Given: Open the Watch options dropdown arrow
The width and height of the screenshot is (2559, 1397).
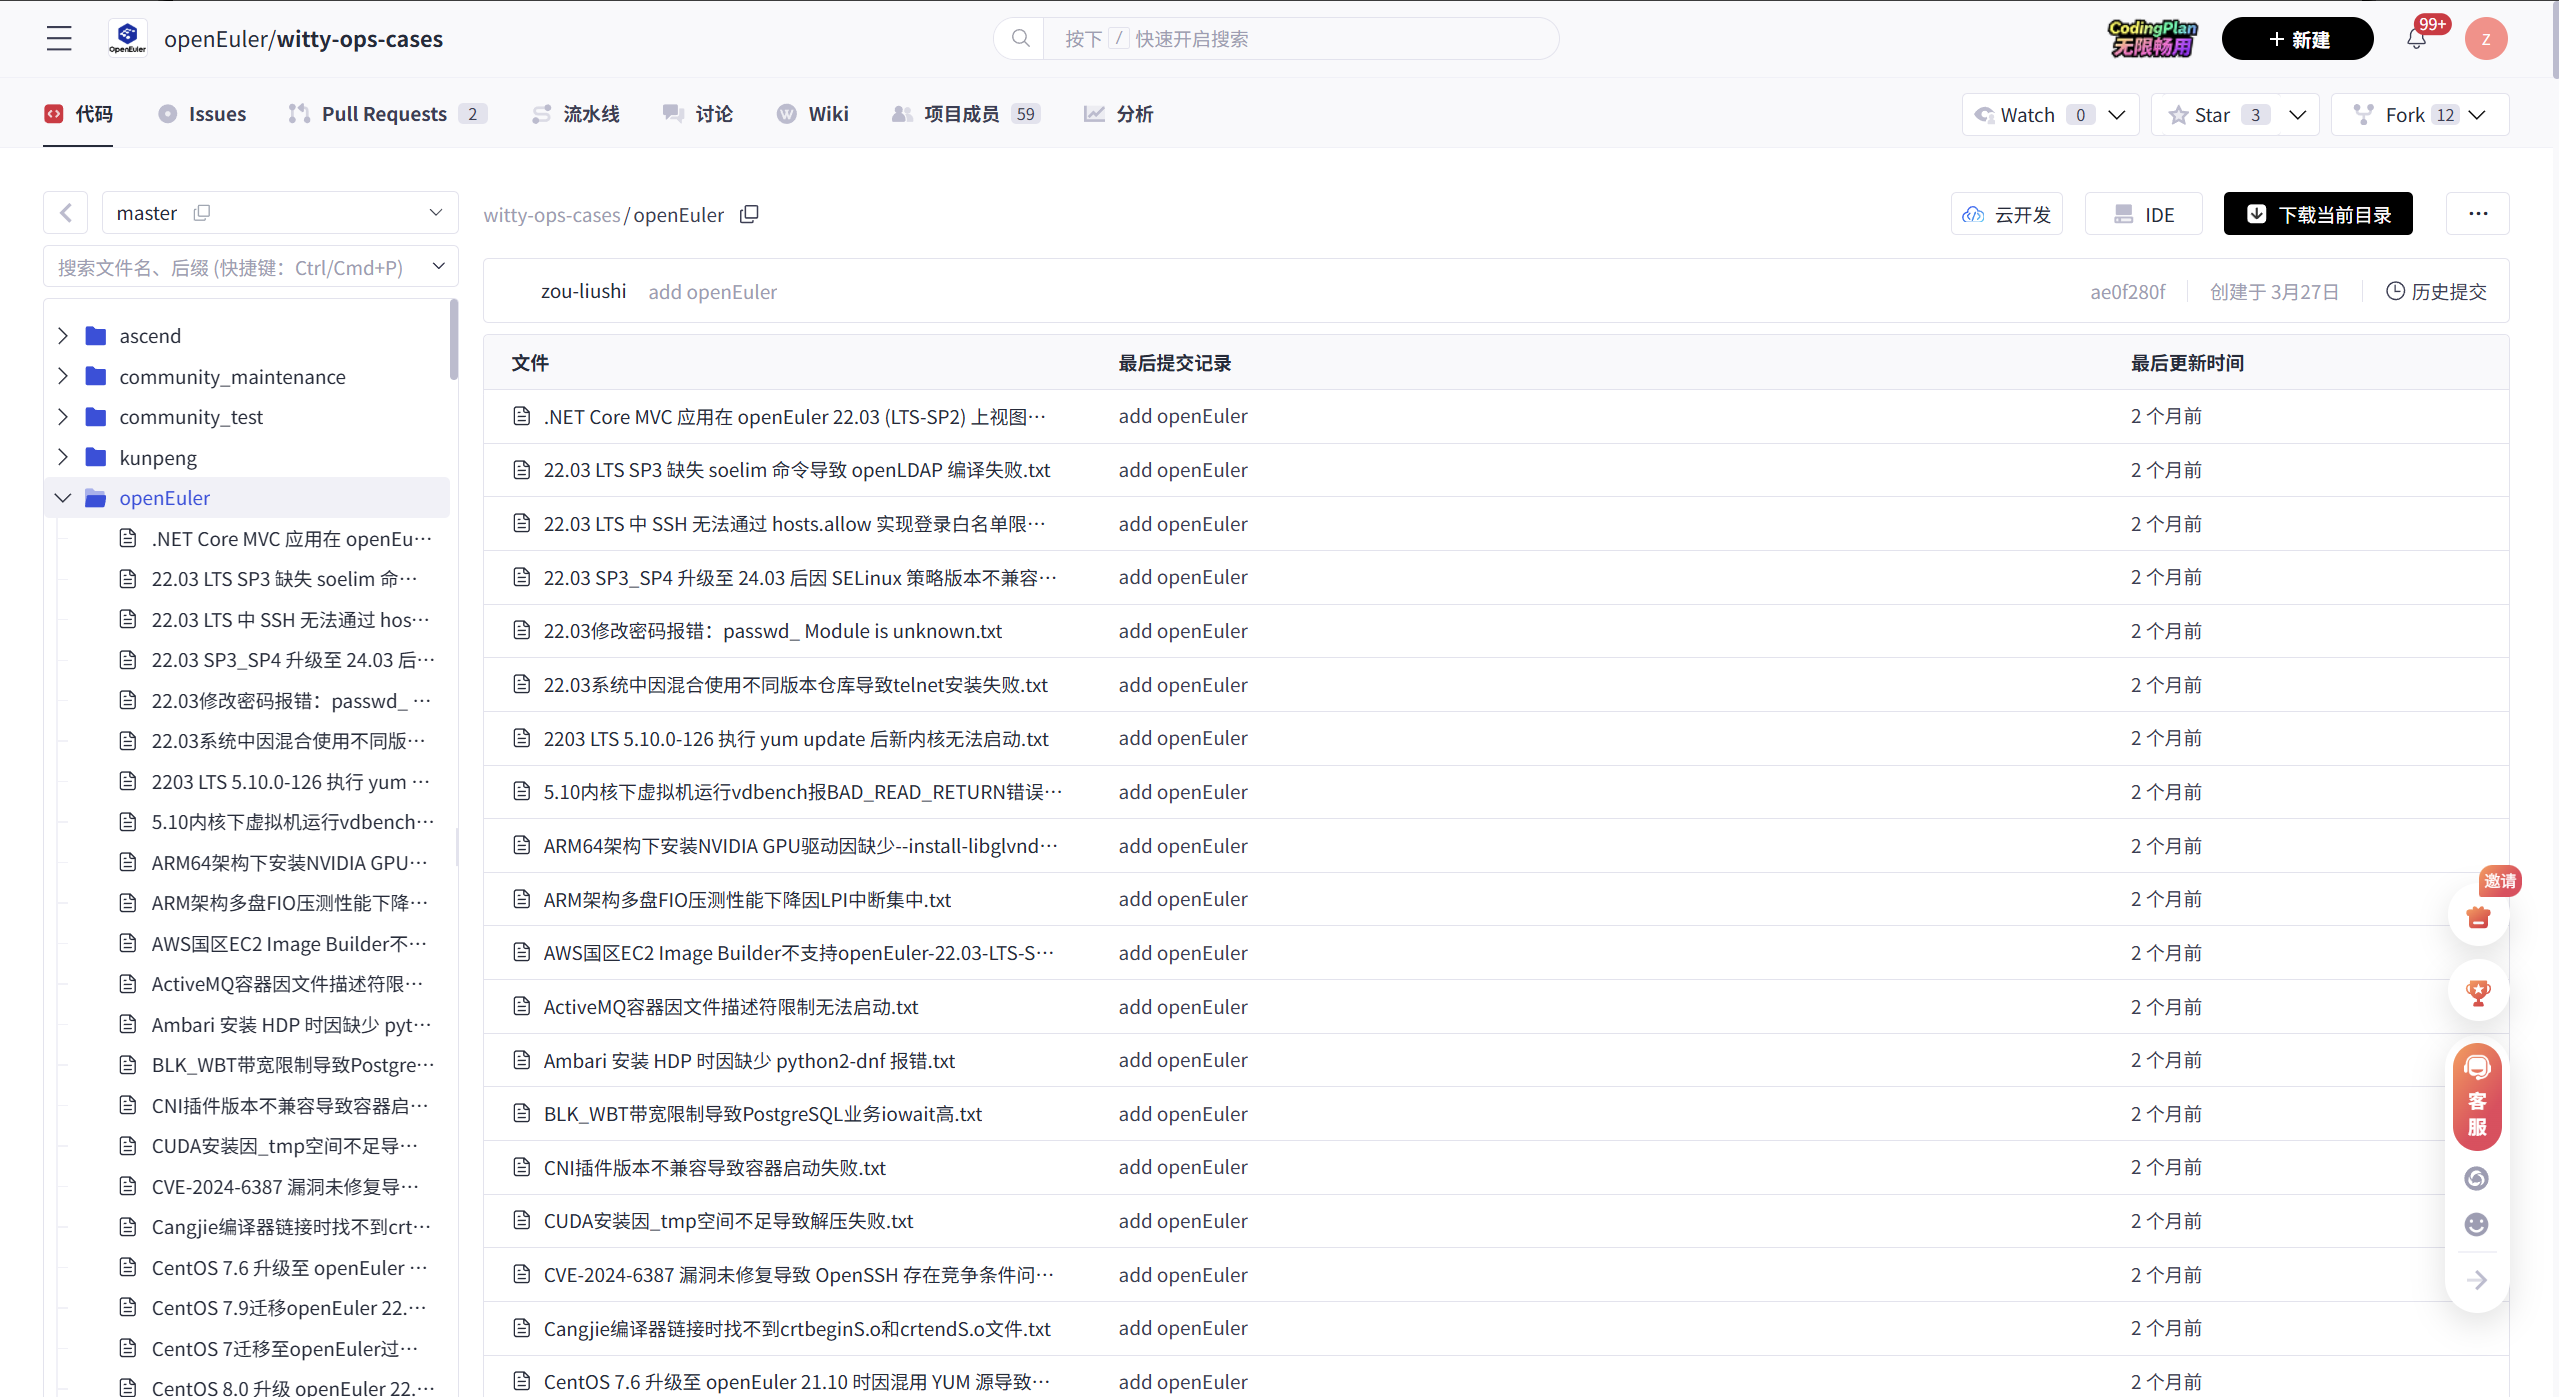Looking at the screenshot, I should tap(2117, 115).
